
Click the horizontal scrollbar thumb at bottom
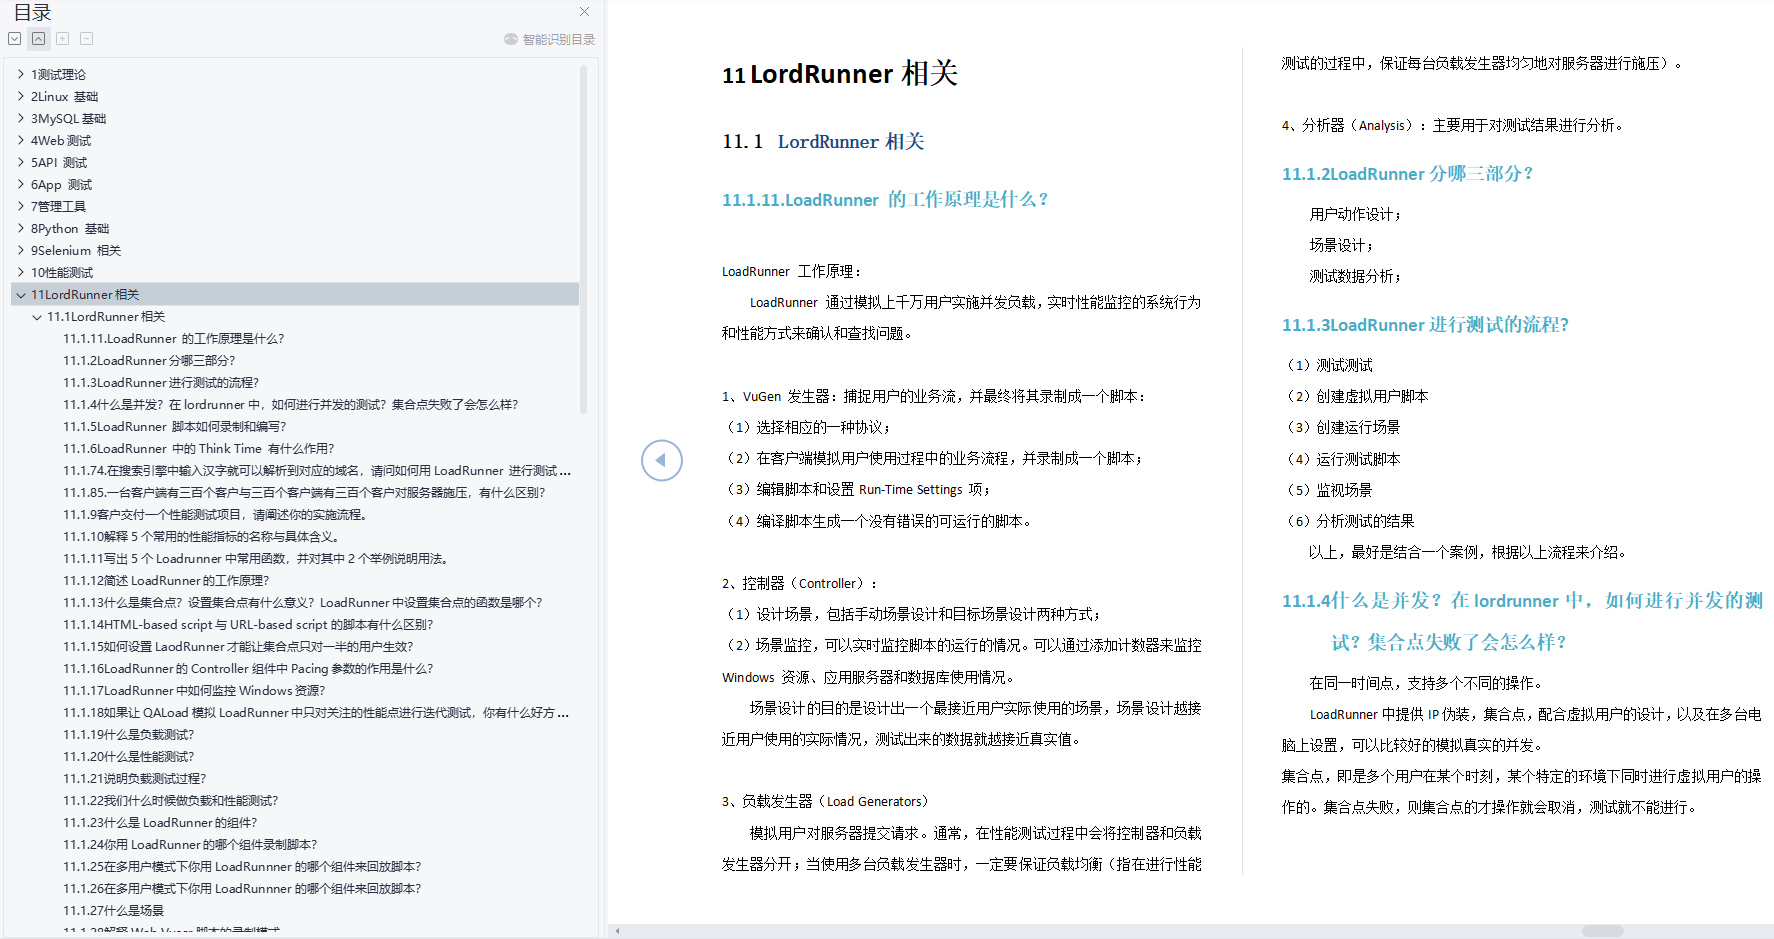(x=1602, y=931)
